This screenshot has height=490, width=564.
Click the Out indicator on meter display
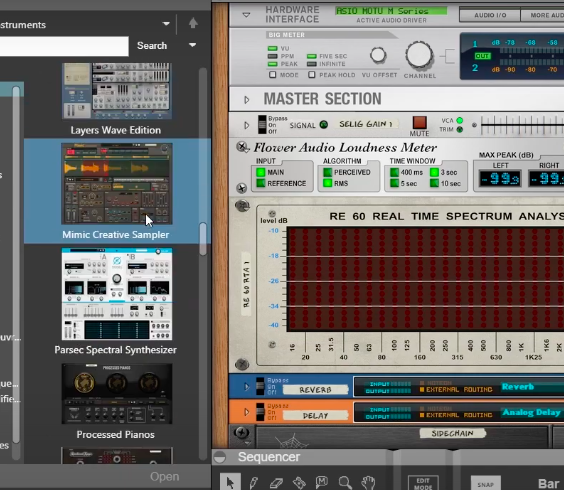click(x=482, y=56)
